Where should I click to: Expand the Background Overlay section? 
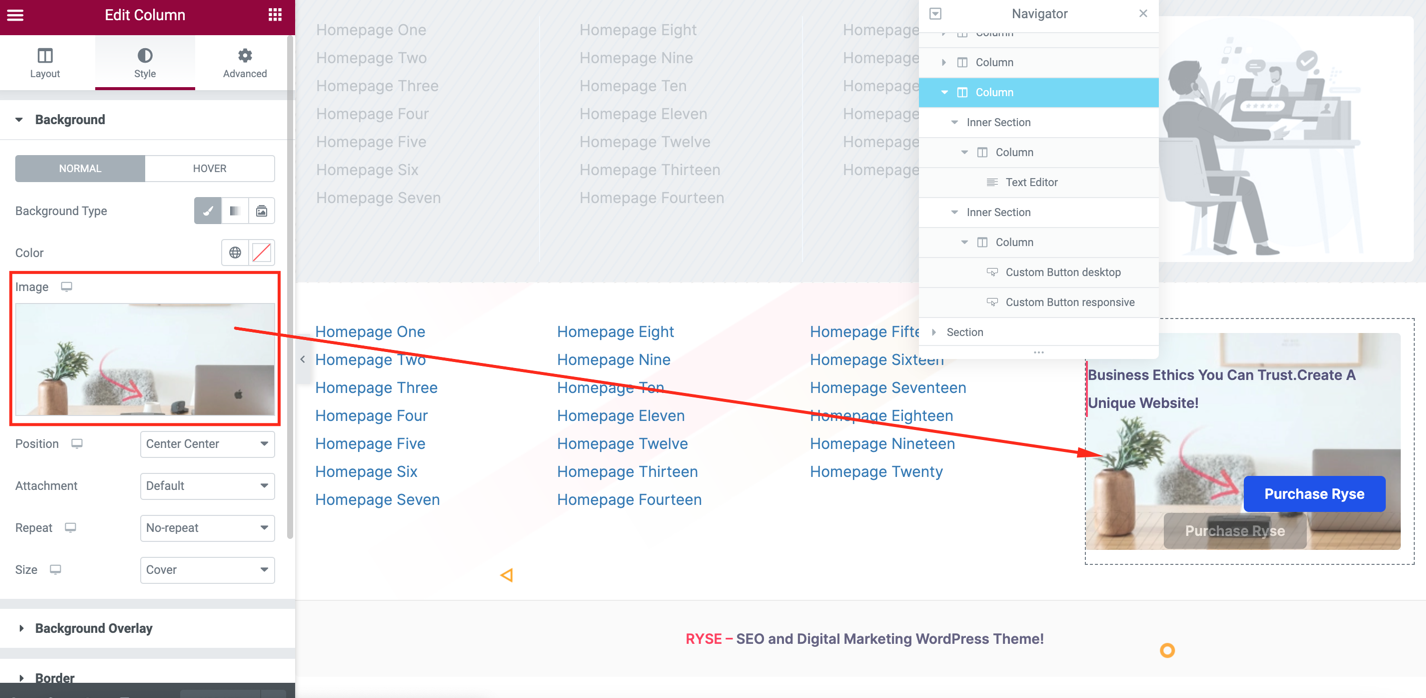93,629
